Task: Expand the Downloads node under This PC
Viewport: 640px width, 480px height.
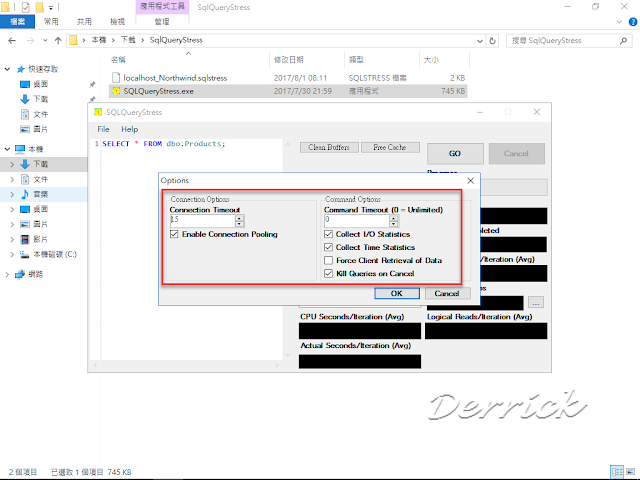Action: click(x=12, y=164)
